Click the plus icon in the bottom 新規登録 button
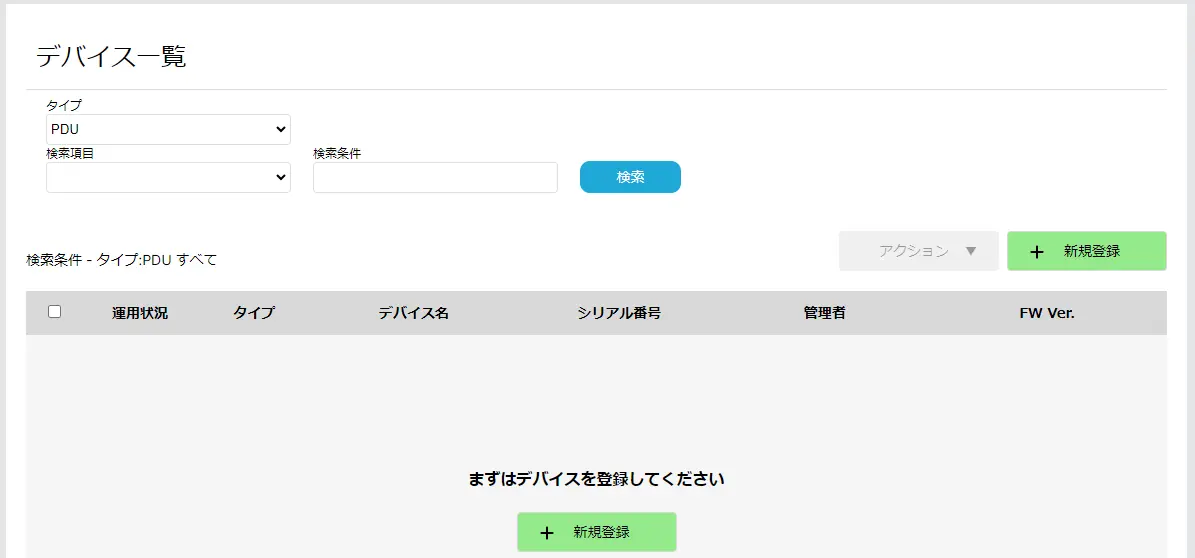This screenshot has width=1195, height=558. (547, 533)
